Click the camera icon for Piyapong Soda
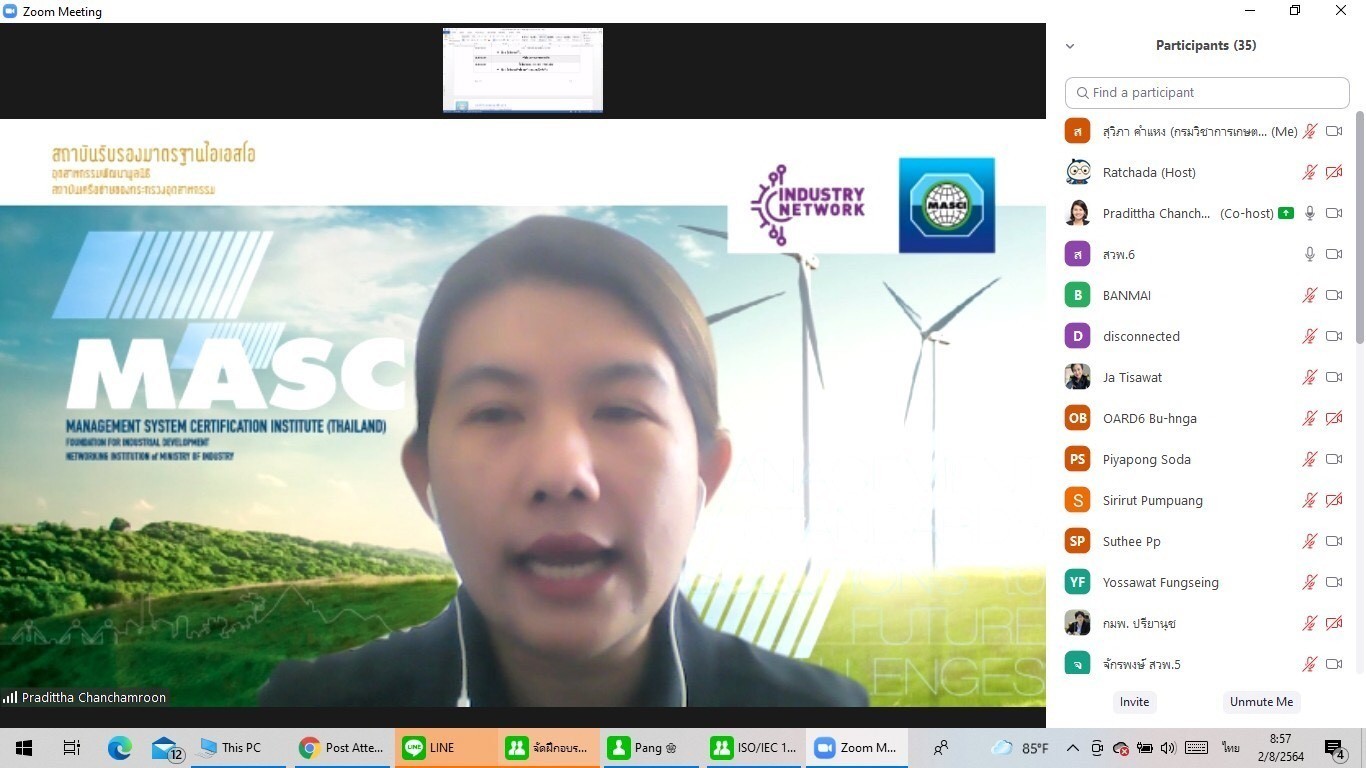The height and width of the screenshot is (768, 1366). pyautogui.click(x=1334, y=459)
